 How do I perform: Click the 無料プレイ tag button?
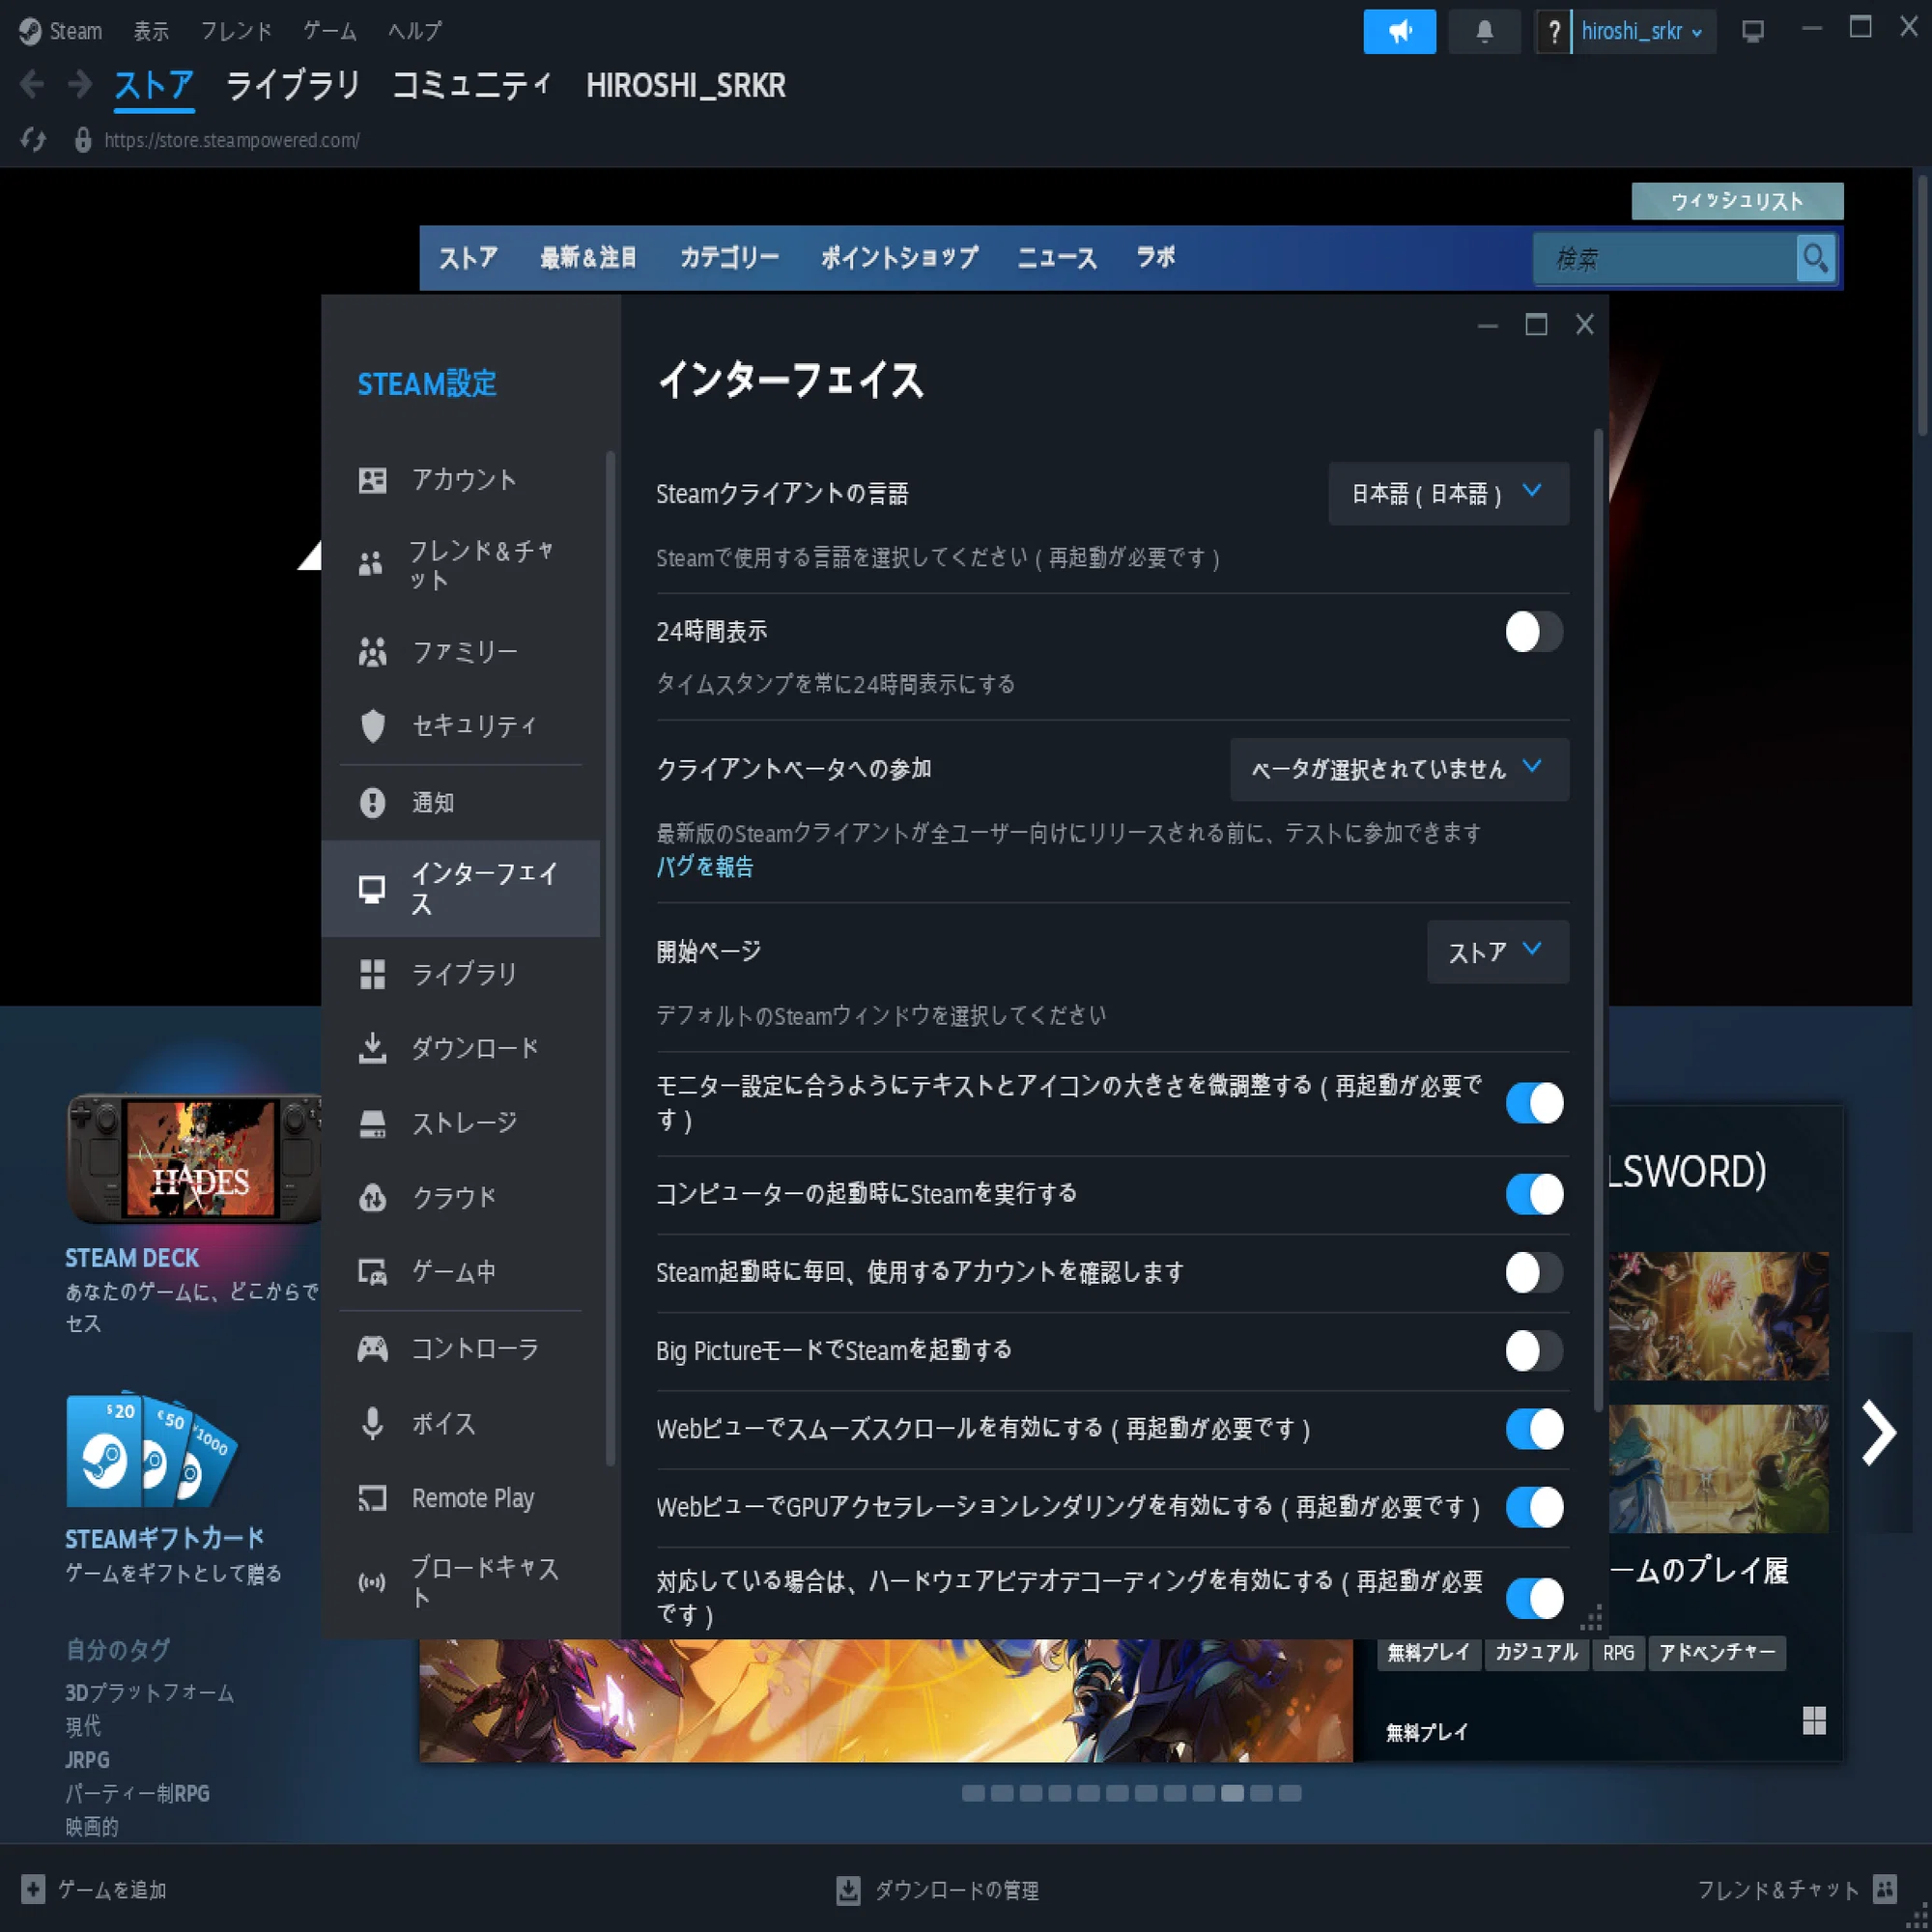point(1428,1652)
